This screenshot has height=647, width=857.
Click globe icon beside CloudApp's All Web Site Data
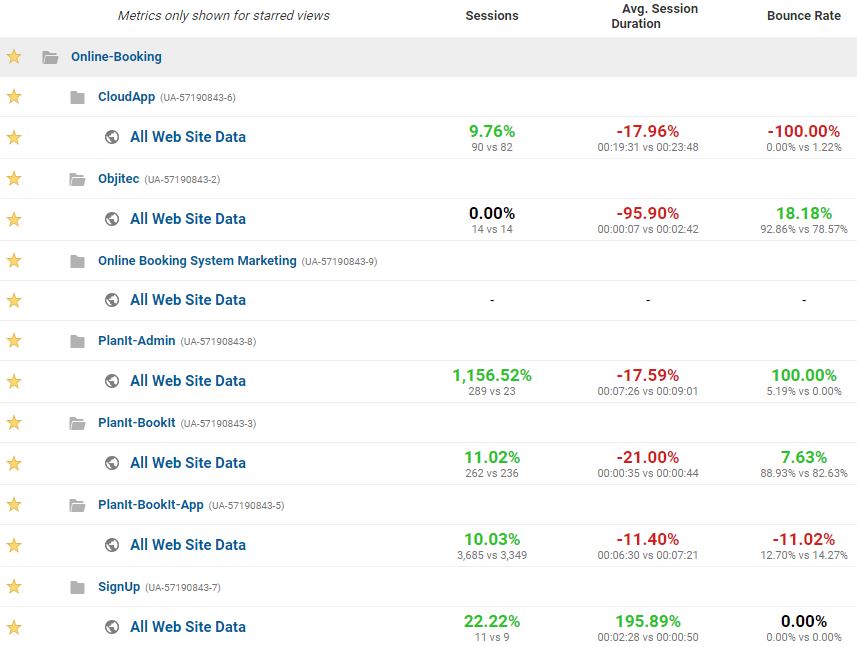click(112, 137)
